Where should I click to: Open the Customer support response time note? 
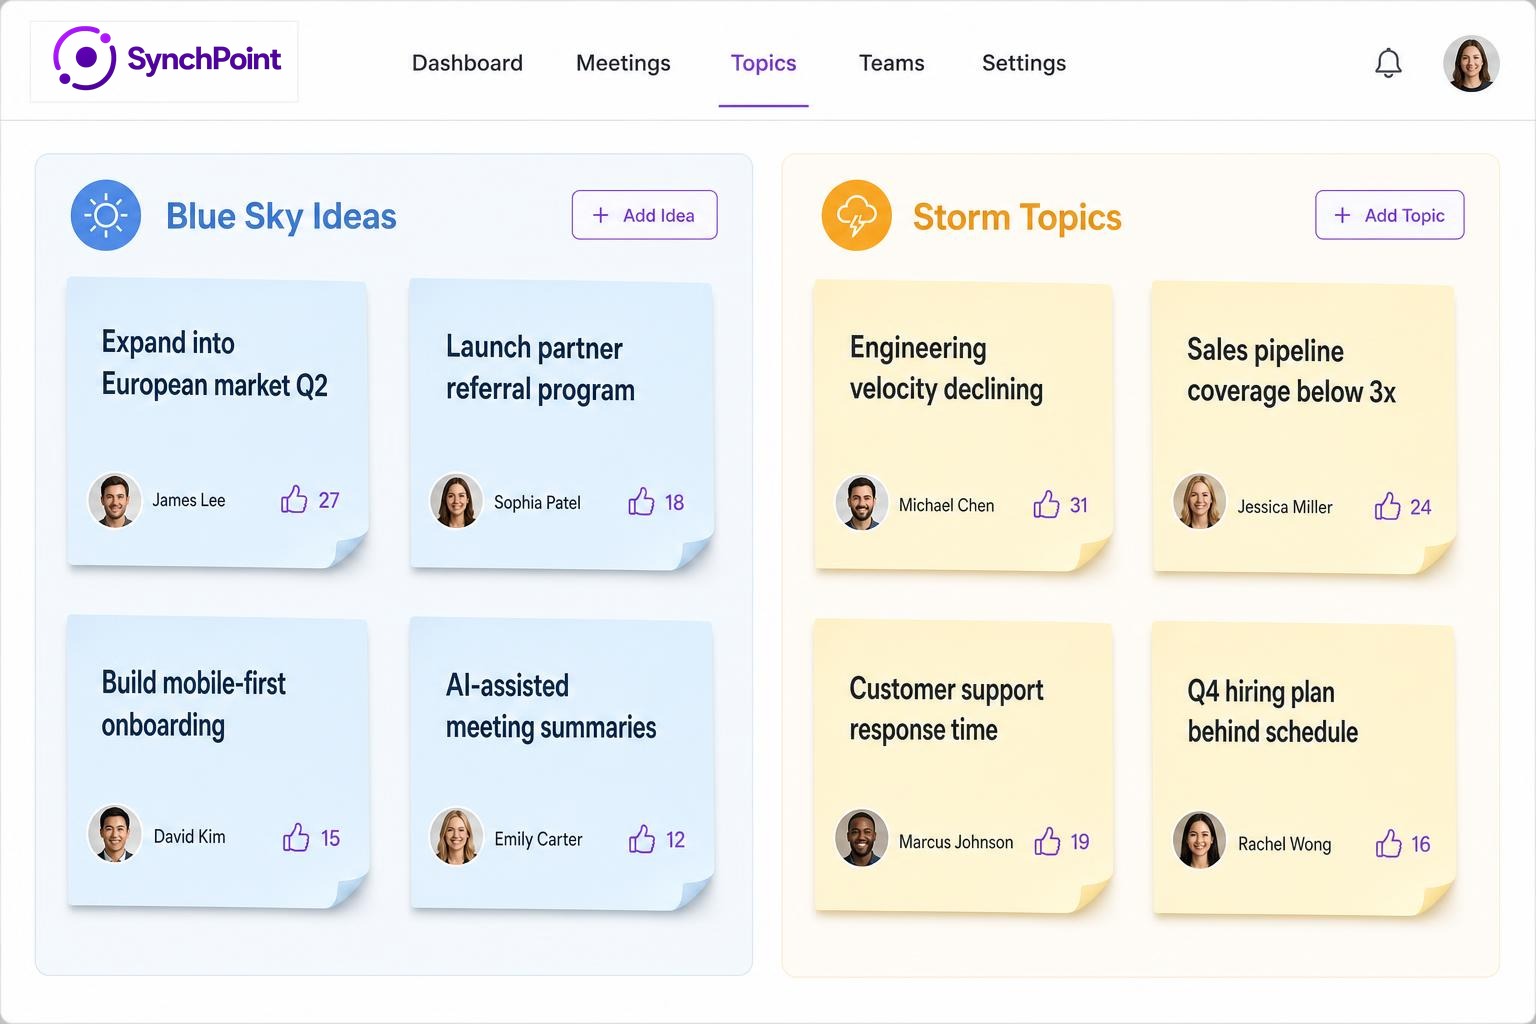point(963,766)
